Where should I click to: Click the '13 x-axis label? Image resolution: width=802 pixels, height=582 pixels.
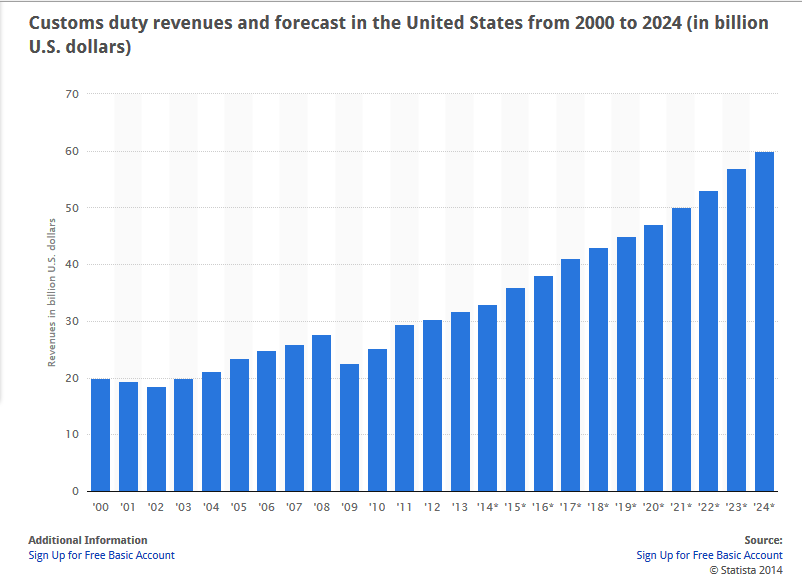click(460, 507)
